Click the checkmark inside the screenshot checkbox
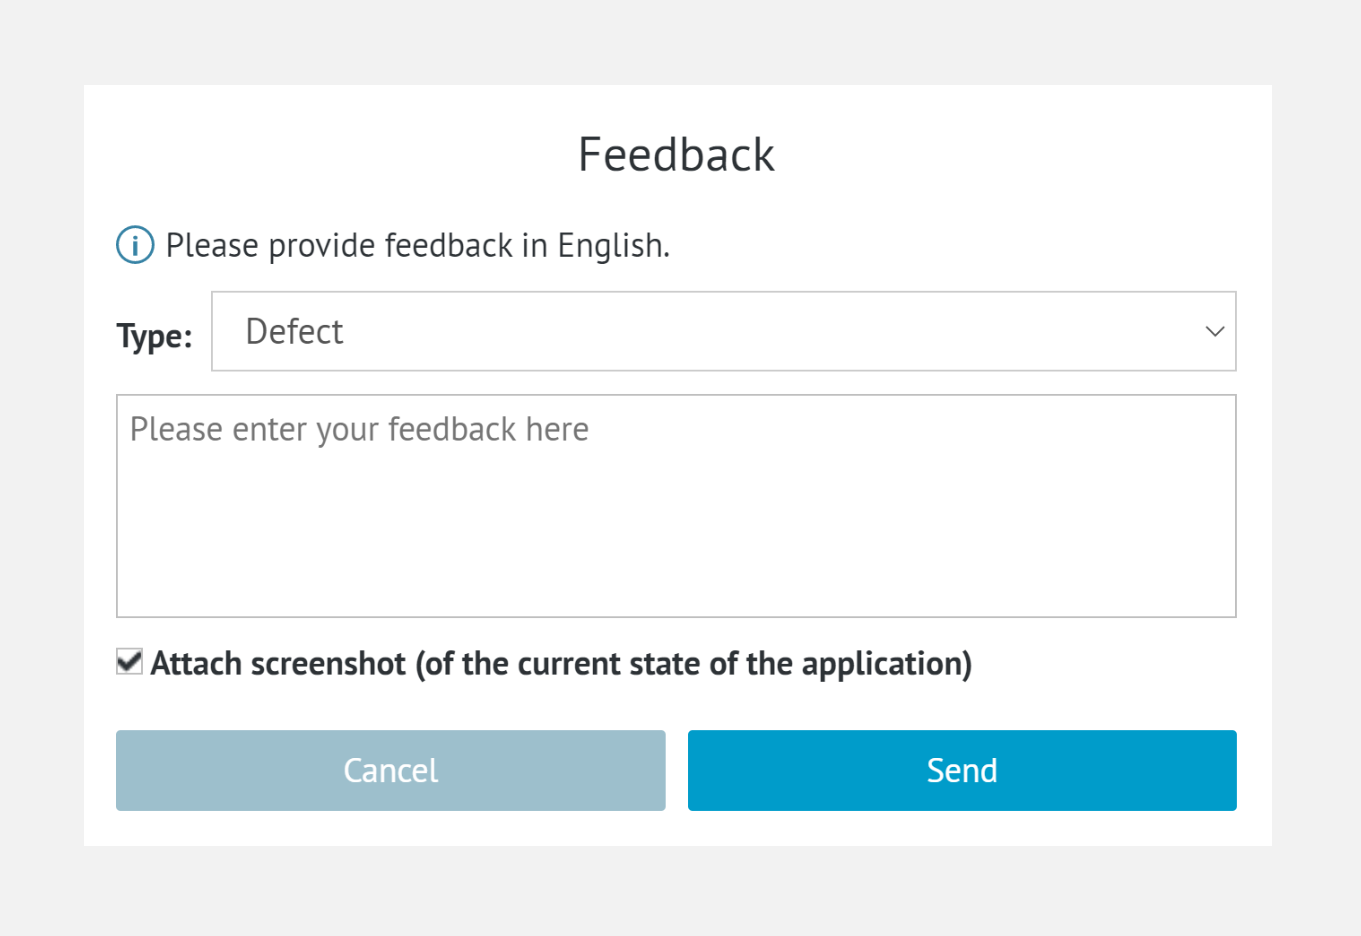1361x936 pixels. 129,661
